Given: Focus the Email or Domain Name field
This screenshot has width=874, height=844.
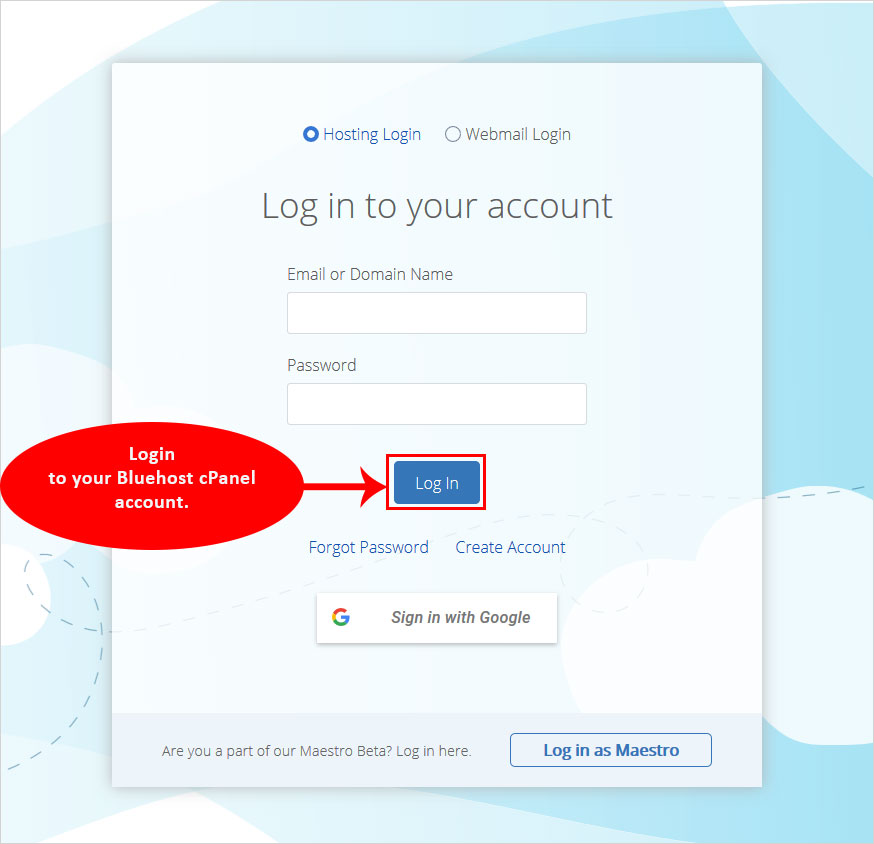Looking at the screenshot, I should [x=436, y=313].
